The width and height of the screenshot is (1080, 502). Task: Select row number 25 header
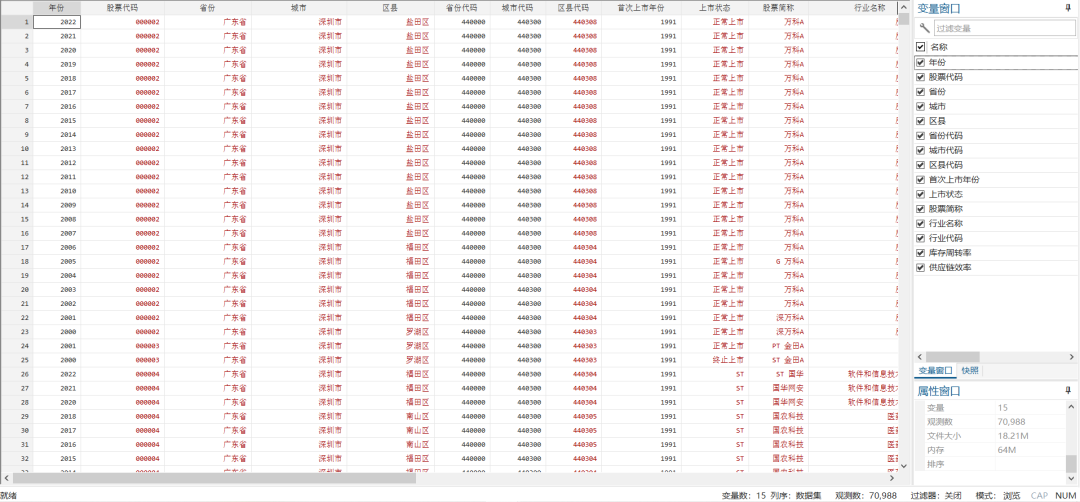point(17,360)
